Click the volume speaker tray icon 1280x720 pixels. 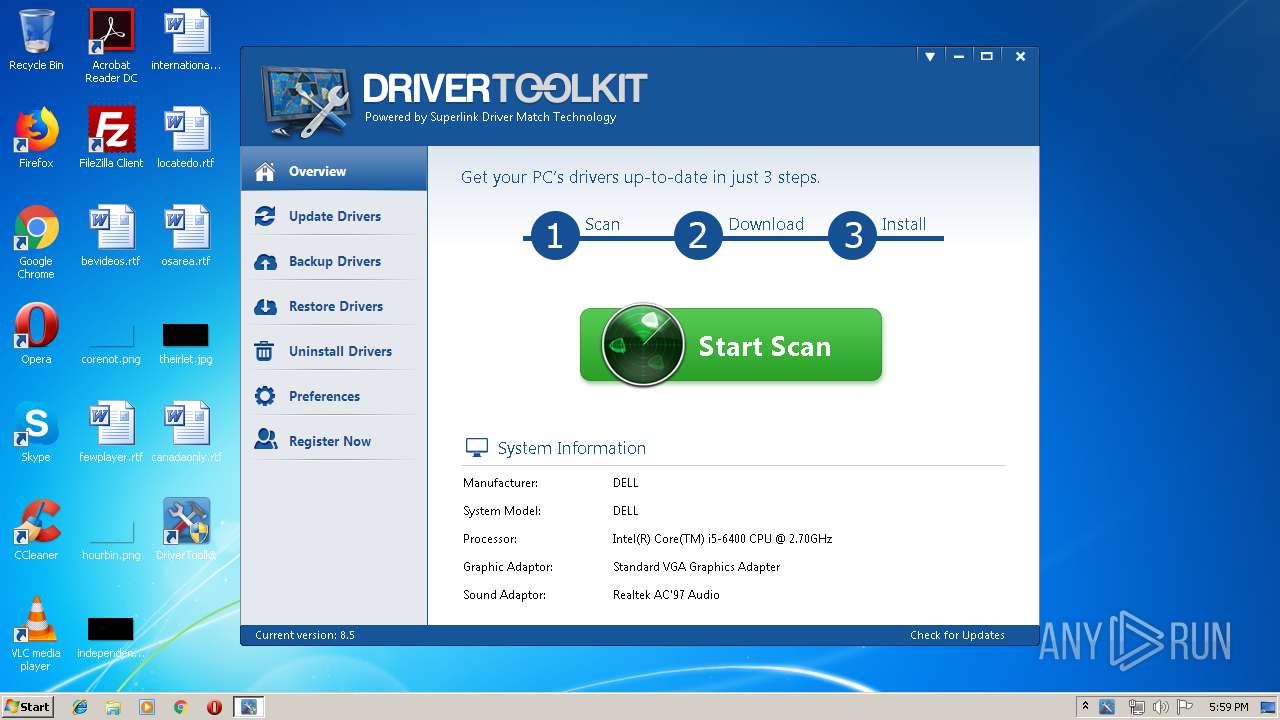1161,707
